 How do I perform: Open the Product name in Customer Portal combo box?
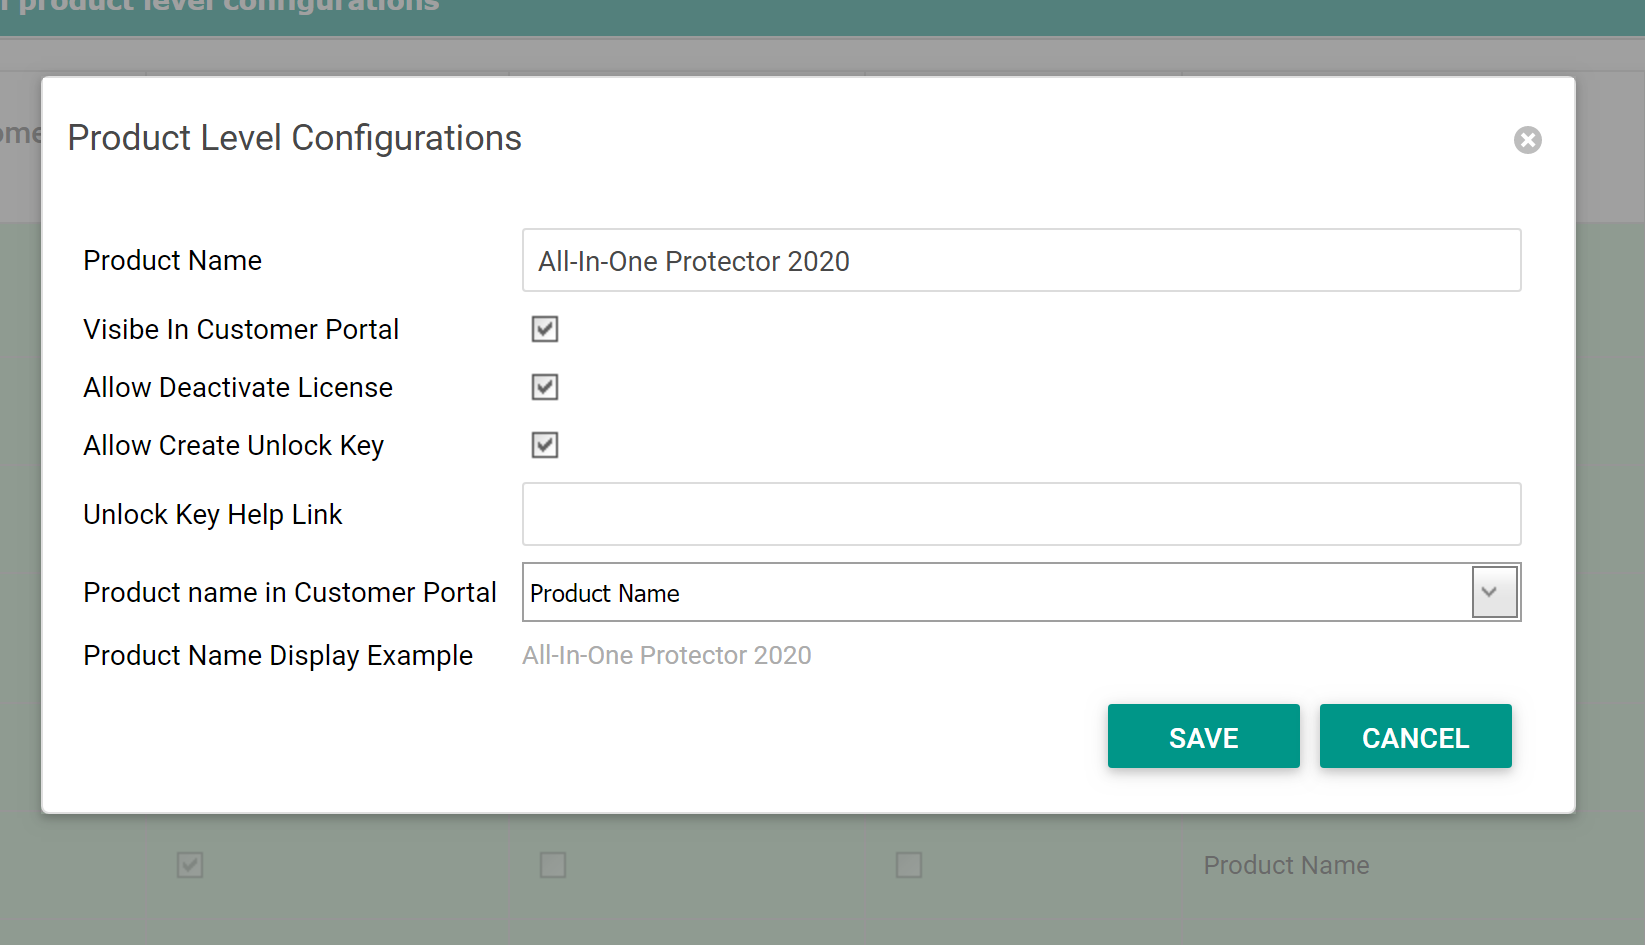click(996, 593)
